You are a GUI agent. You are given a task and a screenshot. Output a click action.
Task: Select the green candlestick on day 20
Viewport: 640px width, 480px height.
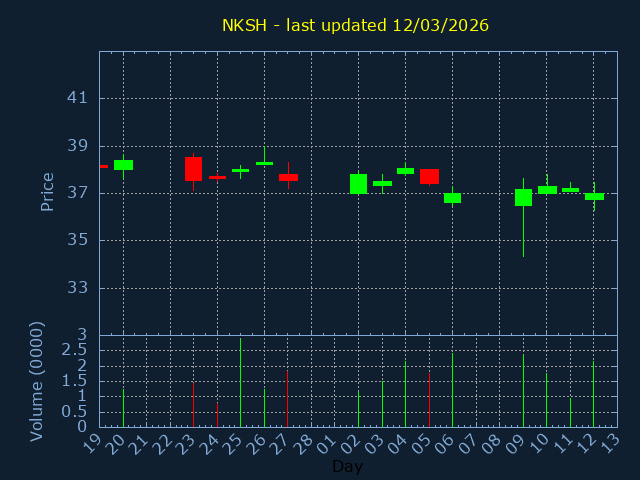[x=123, y=165]
